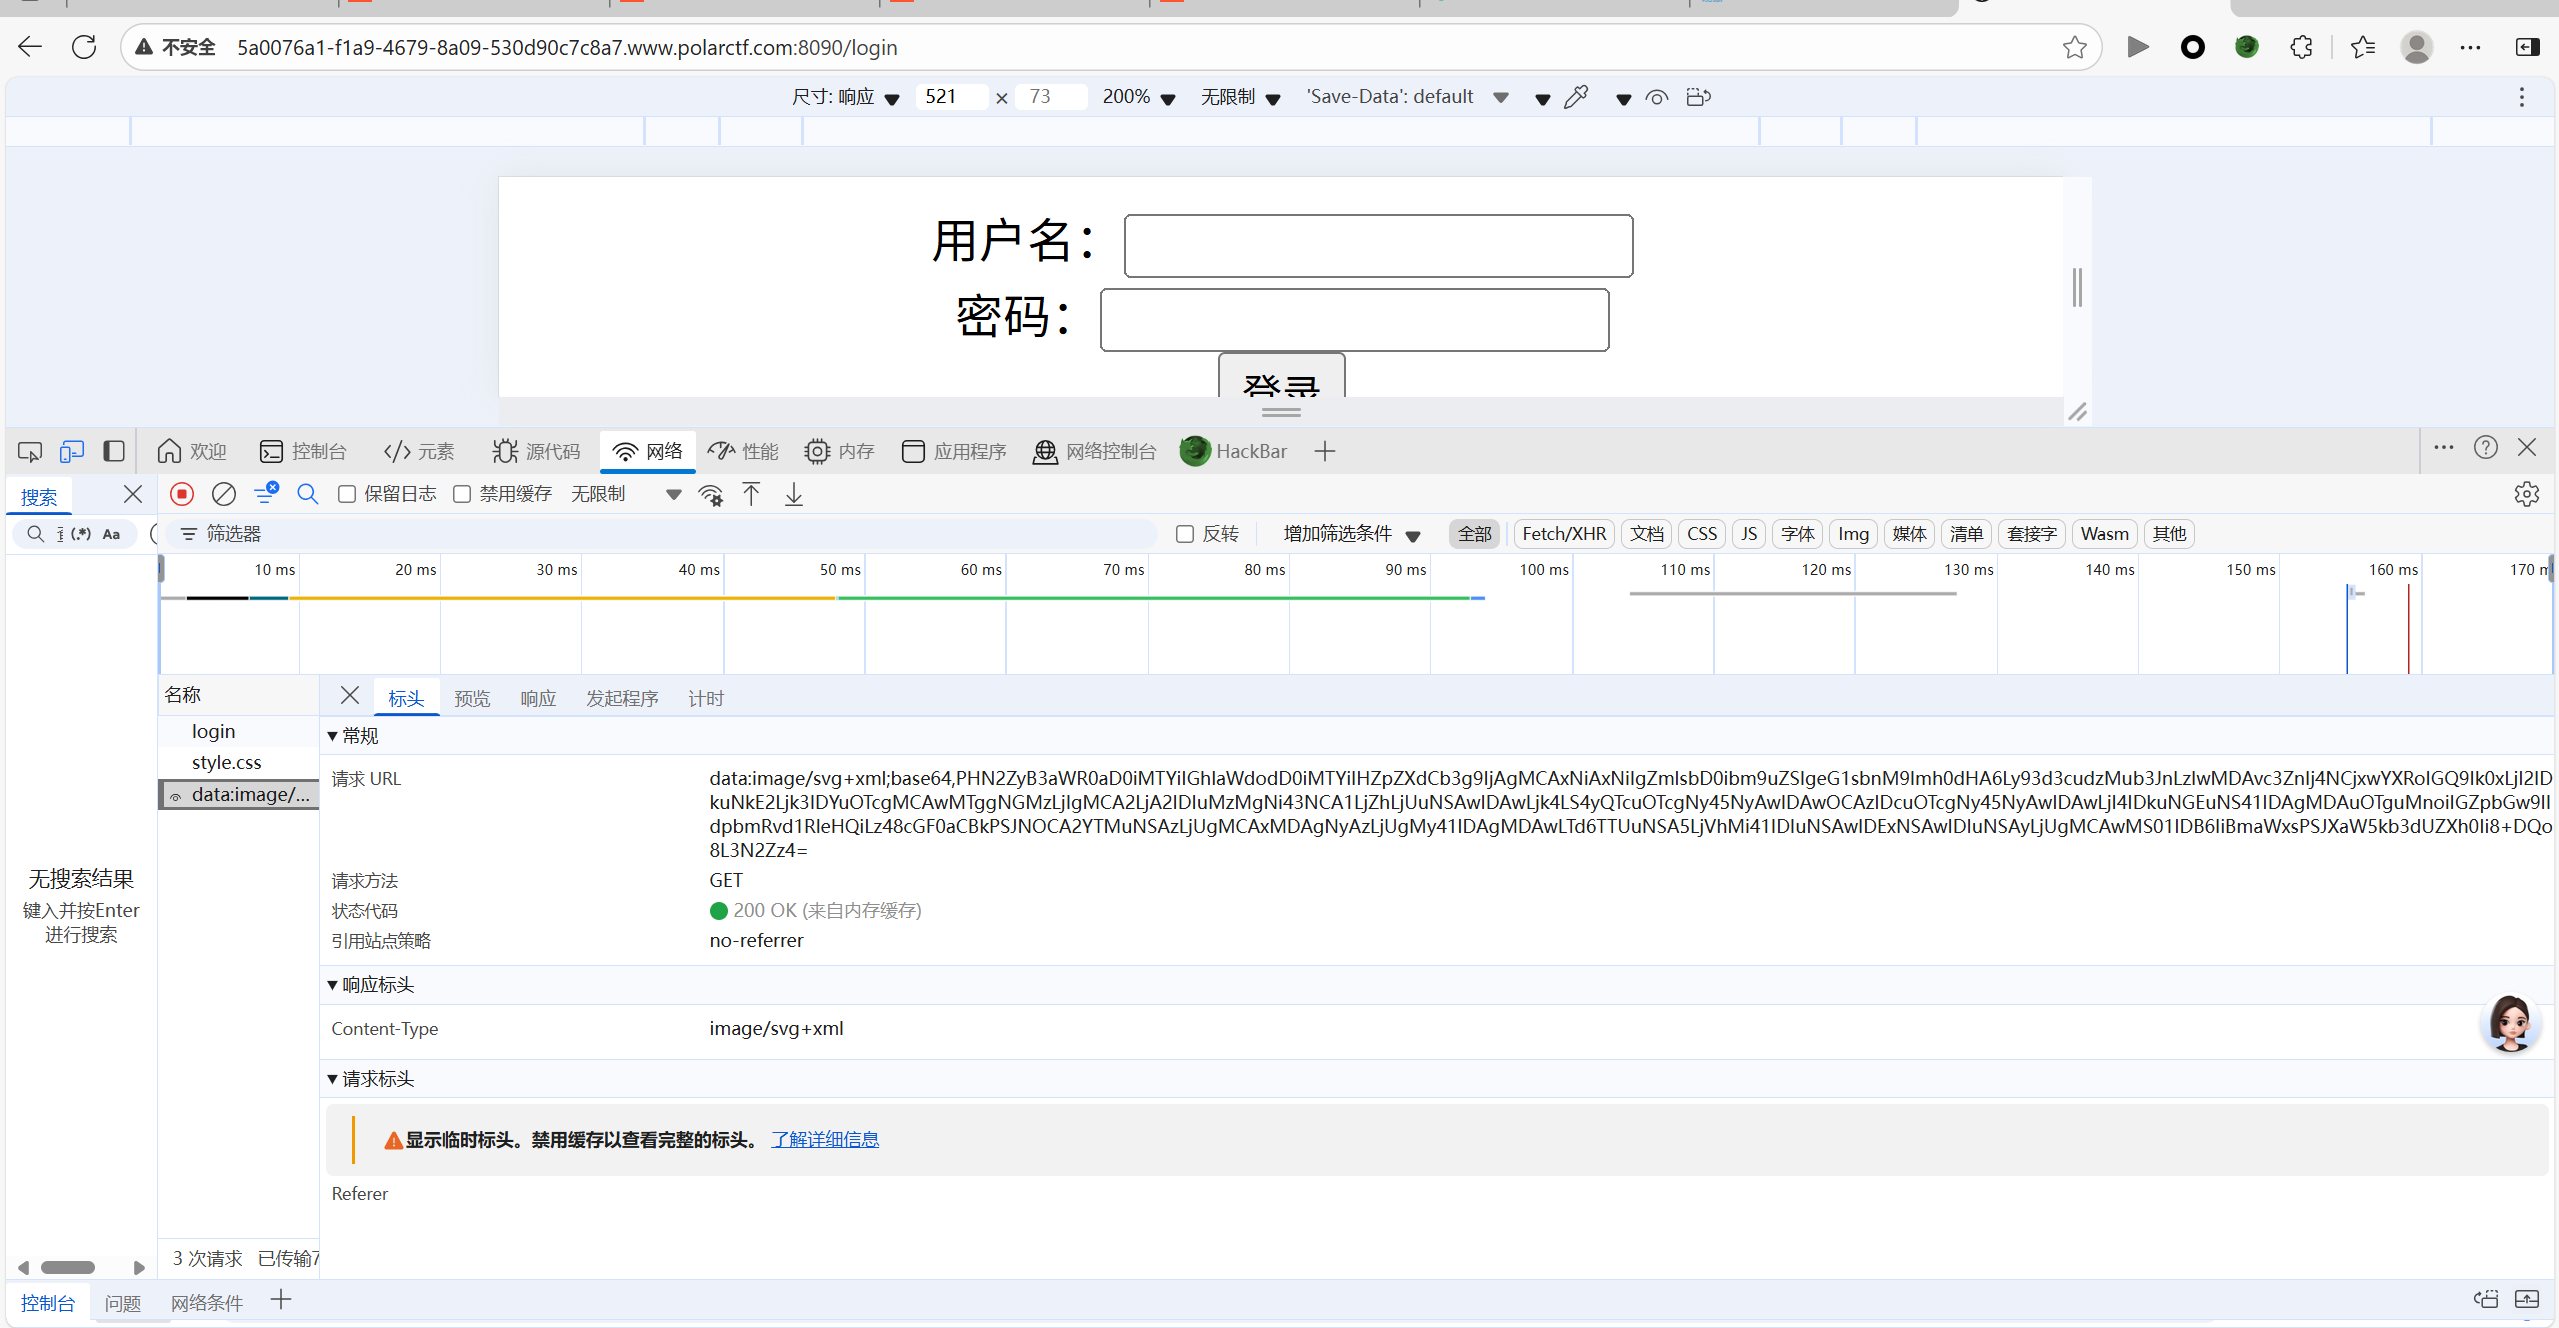Open 增加筛选条件 dropdown
2559x1328 pixels.
click(1350, 534)
